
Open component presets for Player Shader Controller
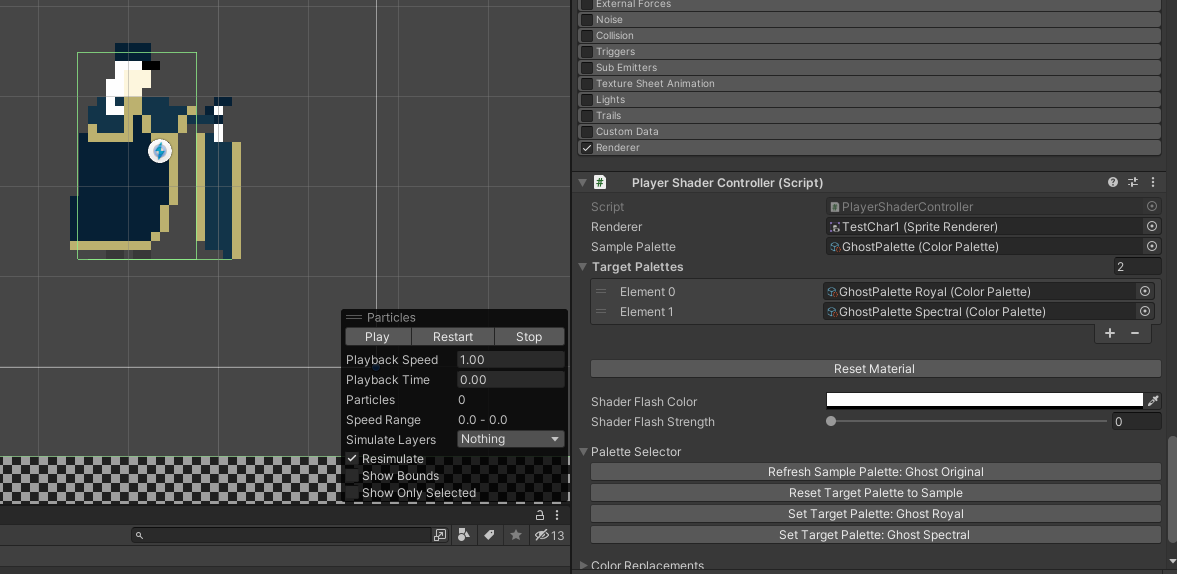pos(1133,183)
